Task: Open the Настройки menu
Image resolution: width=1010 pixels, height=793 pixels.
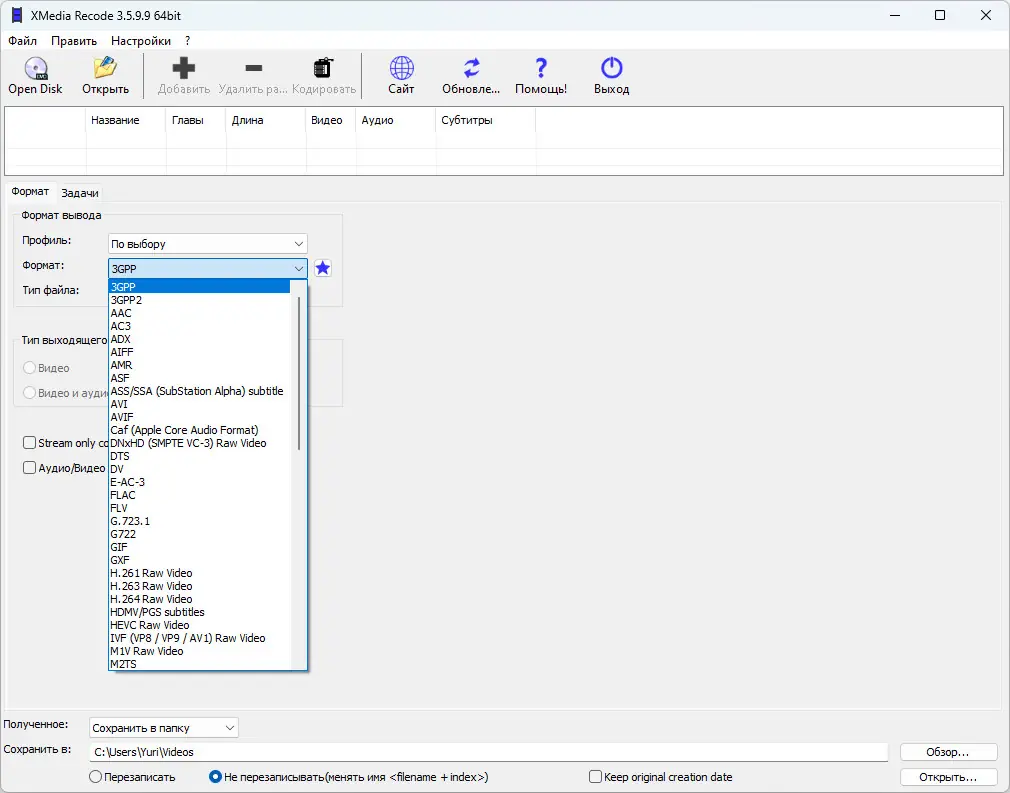Action: (140, 41)
